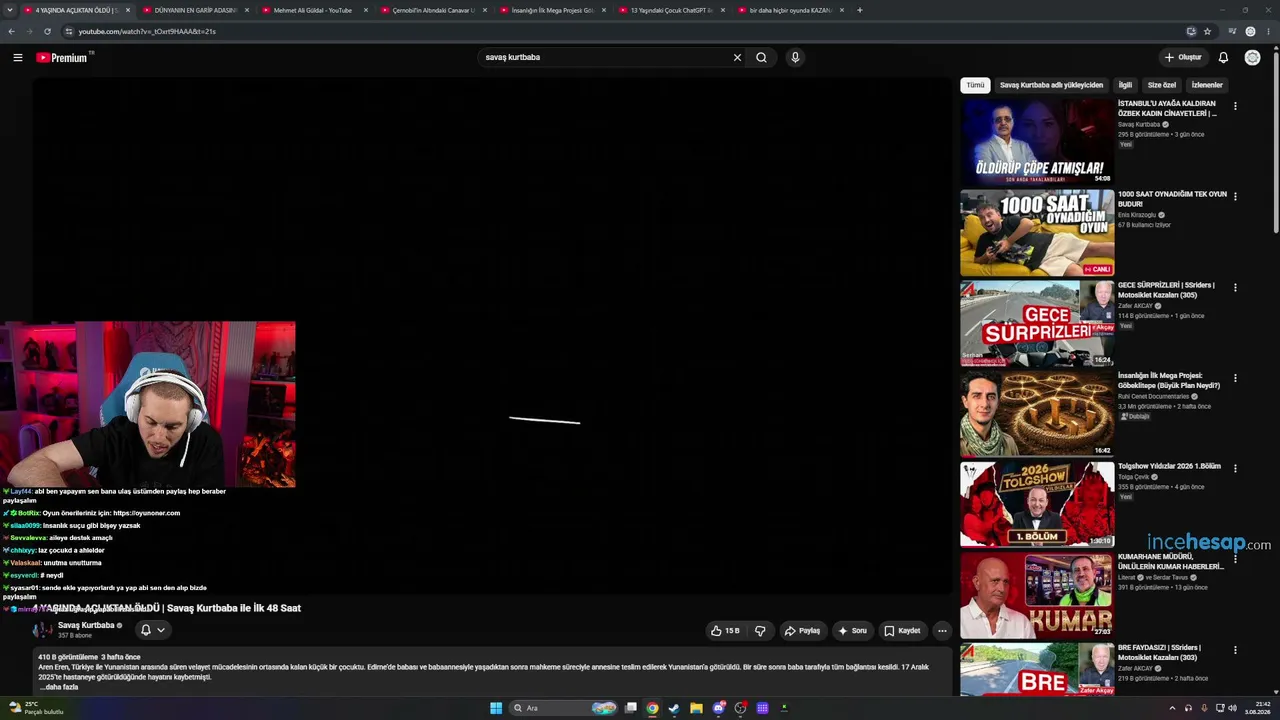The width and height of the screenshot is (1280, 720).
Task: Open more actions ellipsis below video
Action: [941, 631]
